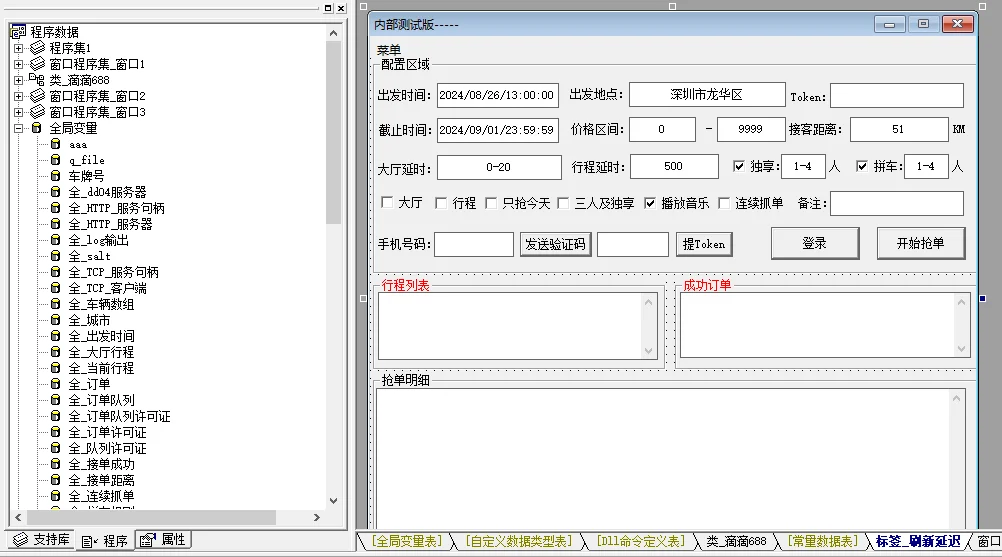Close the left tree panel

tap(341, 8)
